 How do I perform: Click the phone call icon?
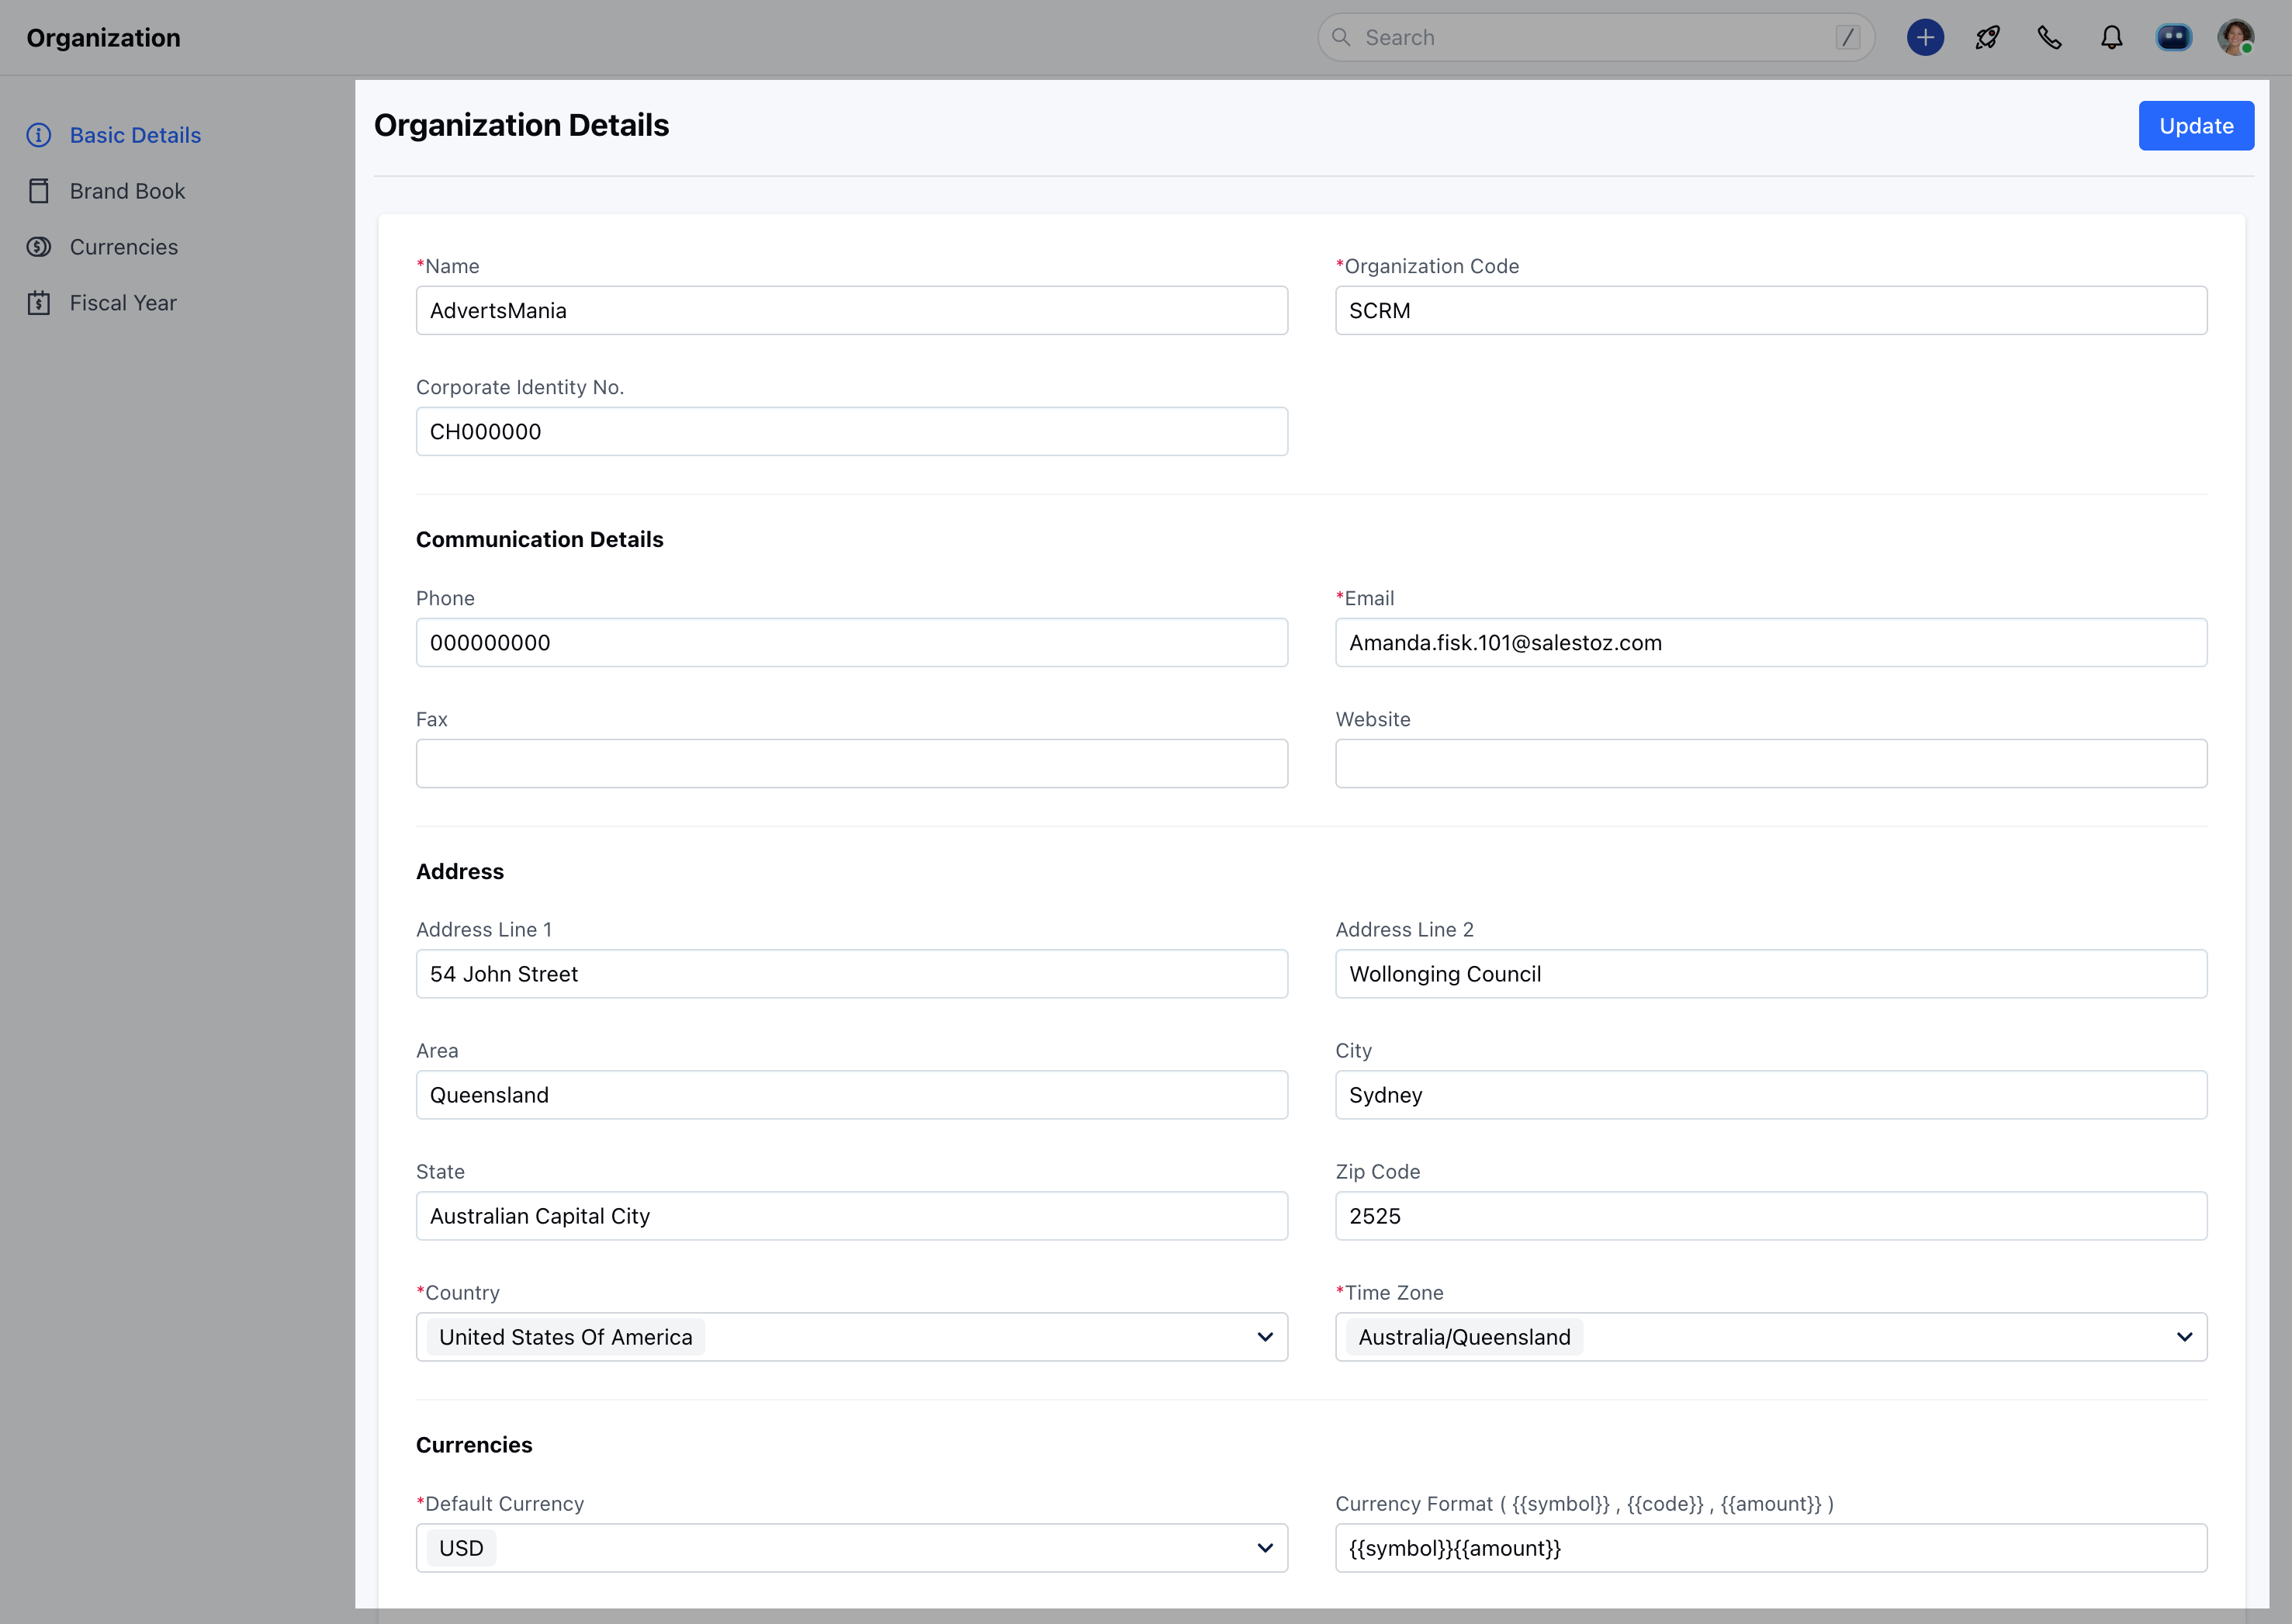2049,38
